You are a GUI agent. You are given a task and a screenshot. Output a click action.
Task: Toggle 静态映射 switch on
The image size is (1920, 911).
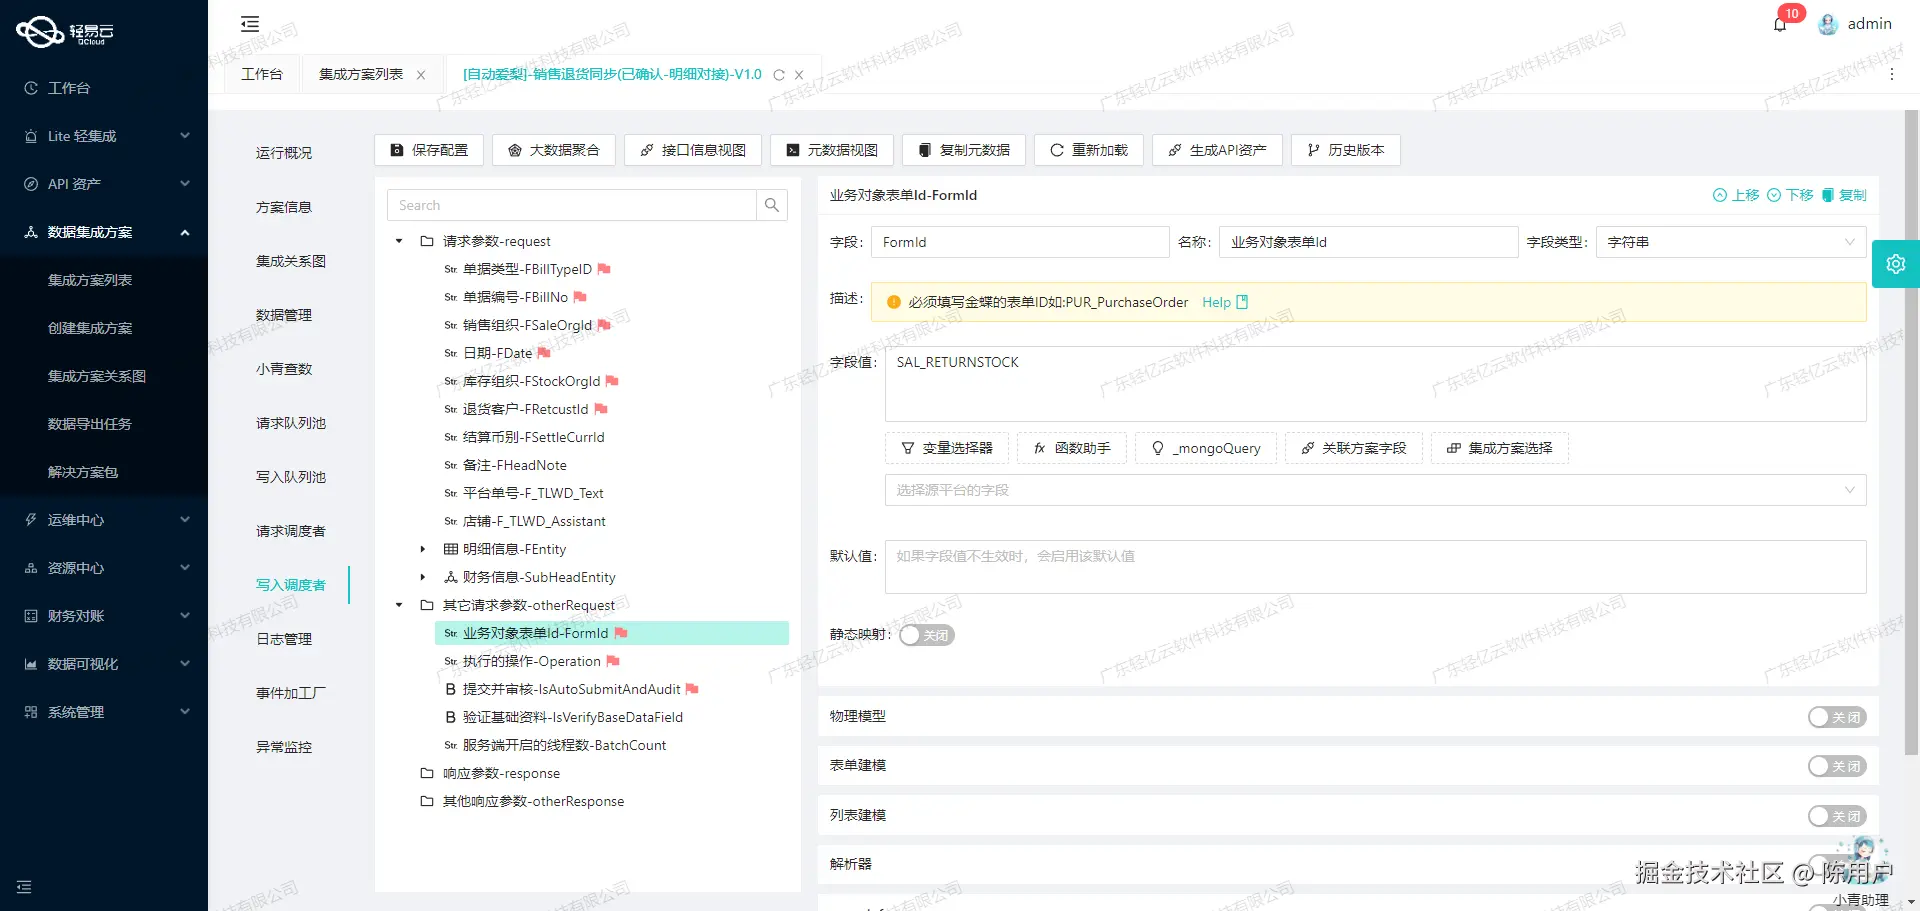[x=925, y=635]
